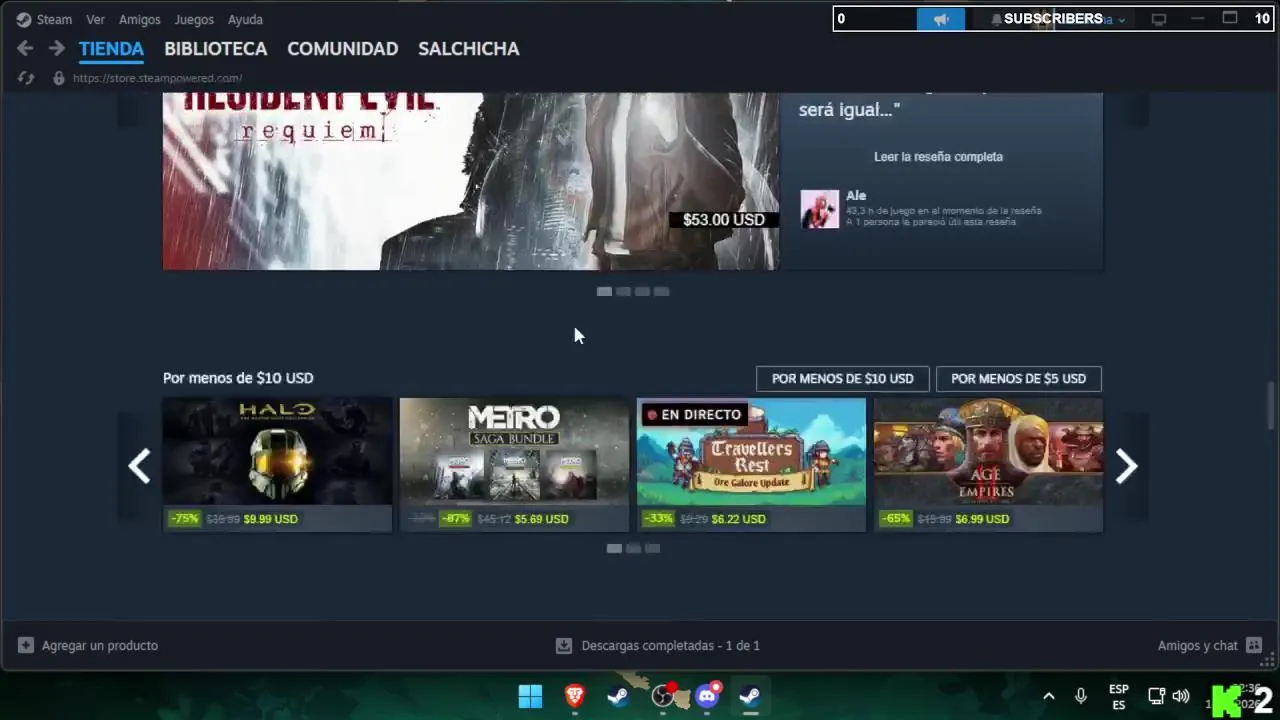Open the Age of Empires II card

988,464
